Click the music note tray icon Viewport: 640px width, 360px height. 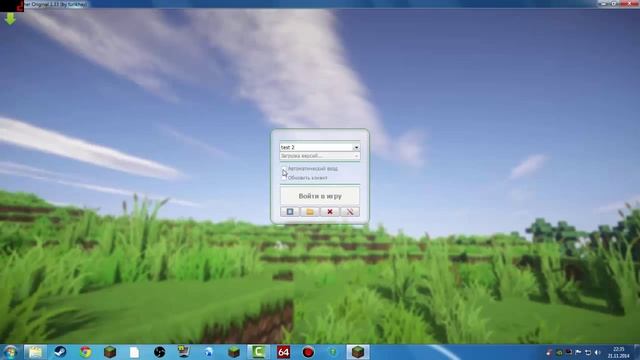pyautogui.click(x=549, y=352)
